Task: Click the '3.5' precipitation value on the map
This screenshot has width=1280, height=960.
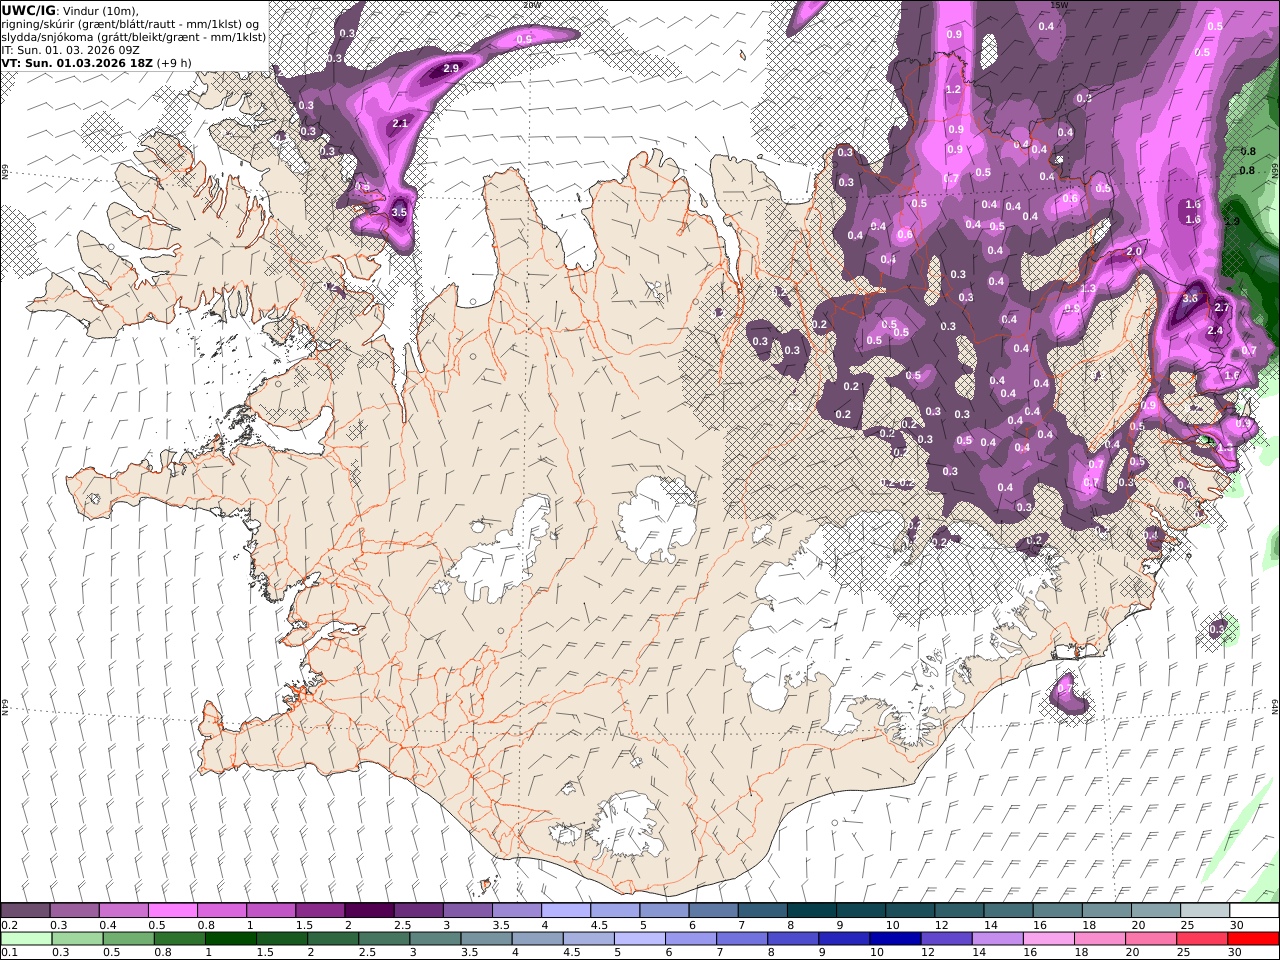Action: [399, 212]
